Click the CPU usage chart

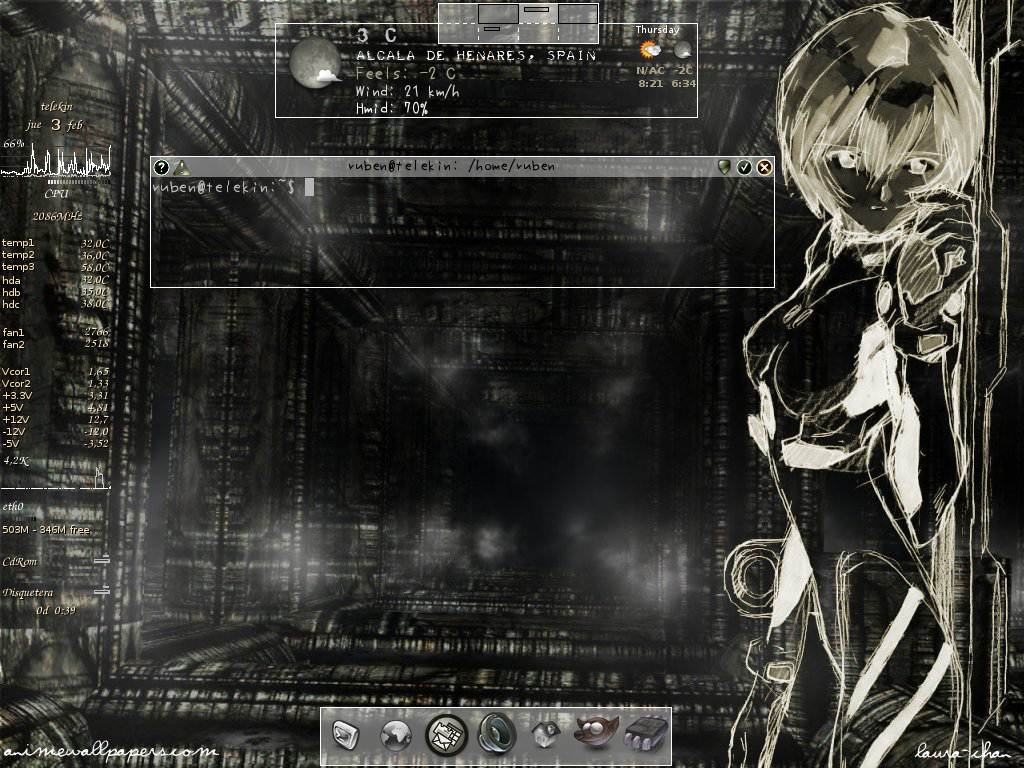56,161
